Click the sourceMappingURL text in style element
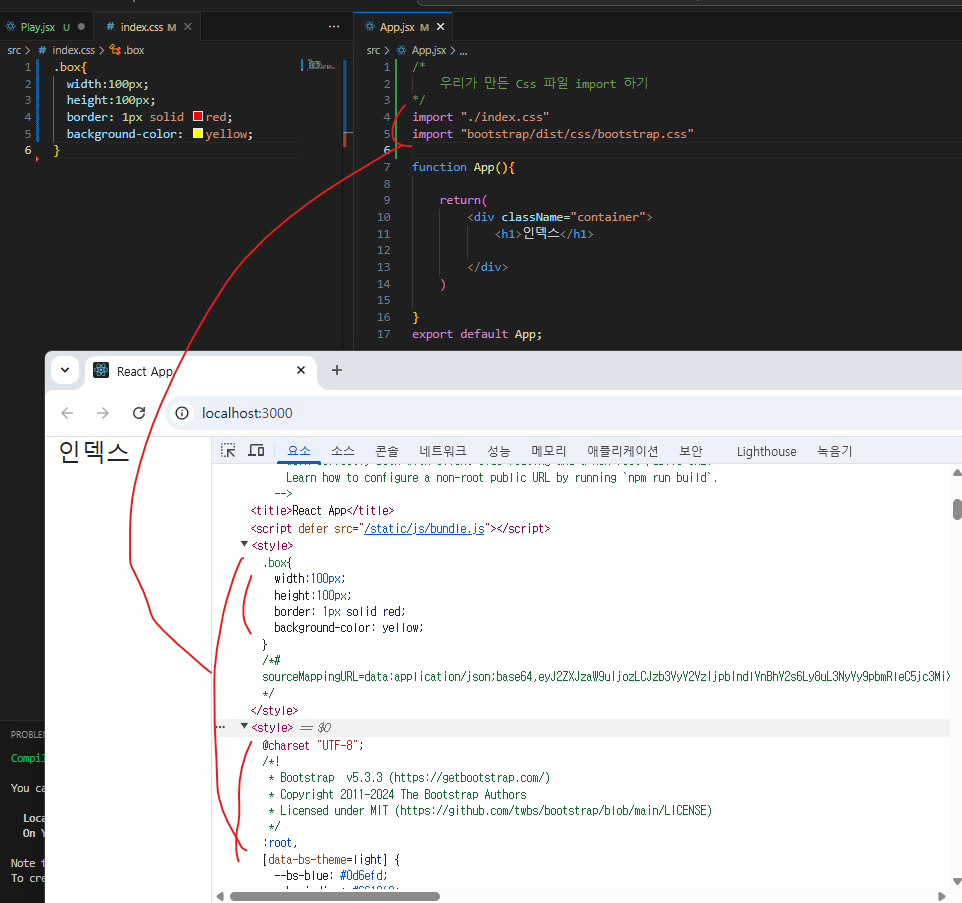 [606, 677]
